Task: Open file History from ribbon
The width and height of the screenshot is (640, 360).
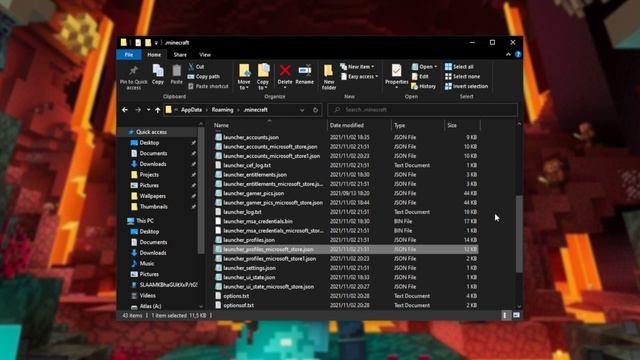Action: (x=424, y=86)
